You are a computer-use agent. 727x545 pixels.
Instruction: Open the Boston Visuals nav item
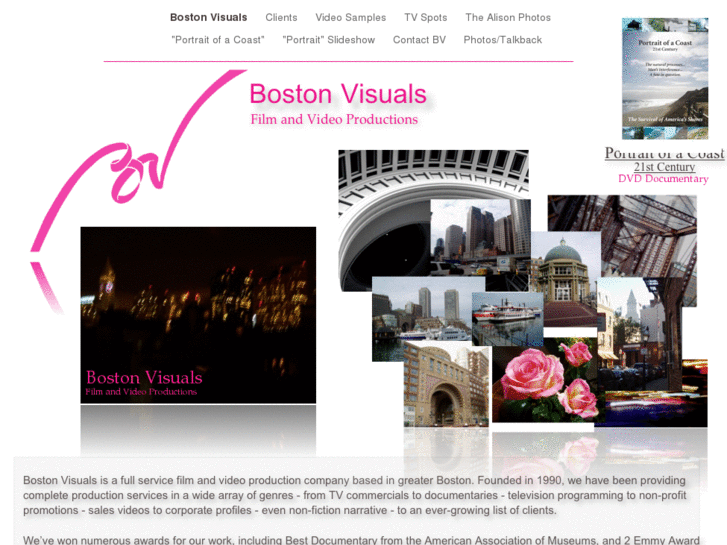tap(208, 18)
